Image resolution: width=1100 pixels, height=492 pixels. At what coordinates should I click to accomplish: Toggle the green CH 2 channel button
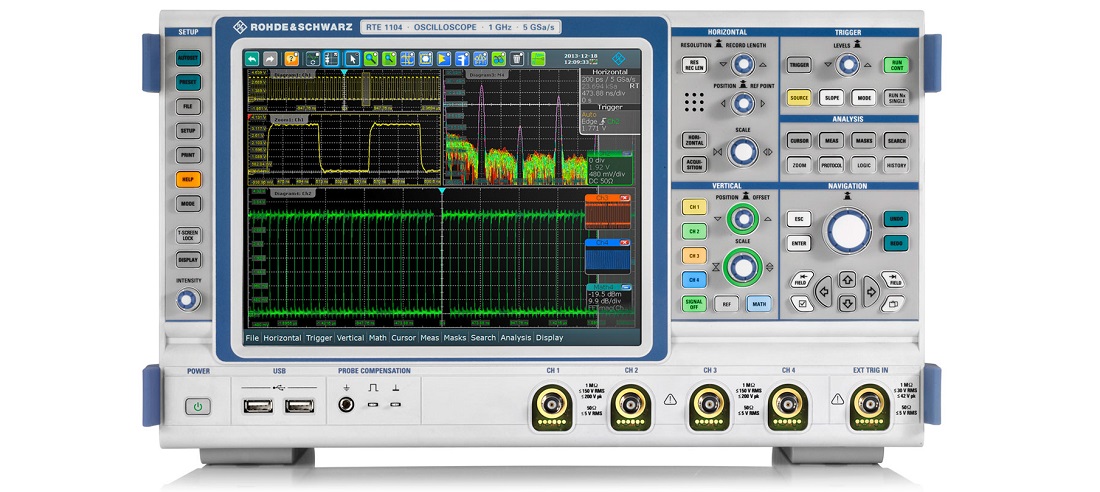(x=694, y=231)
